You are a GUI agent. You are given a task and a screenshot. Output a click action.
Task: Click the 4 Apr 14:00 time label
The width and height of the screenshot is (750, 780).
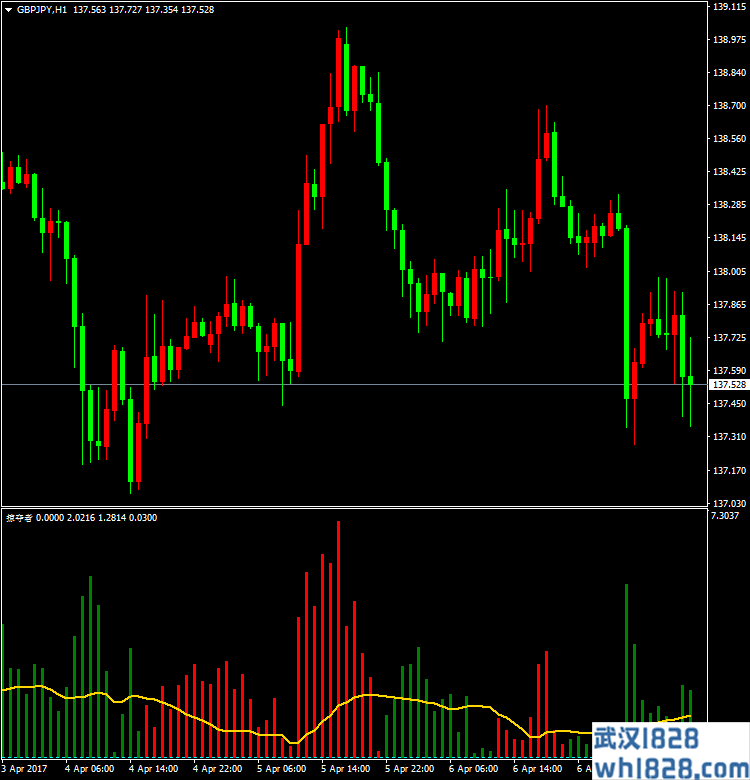point(154,769)
